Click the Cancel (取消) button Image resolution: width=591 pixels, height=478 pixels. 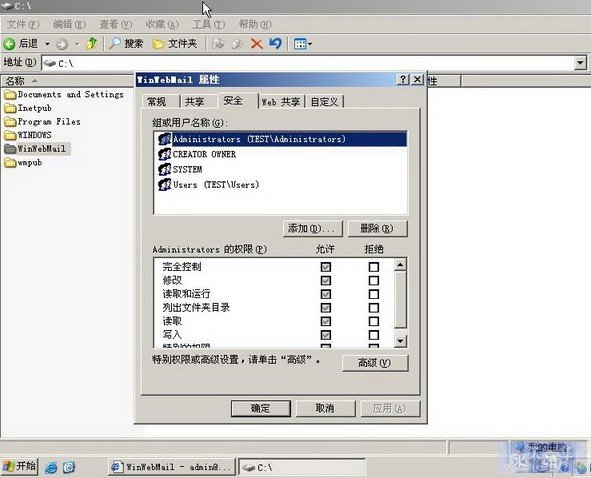tap(325, 408)
